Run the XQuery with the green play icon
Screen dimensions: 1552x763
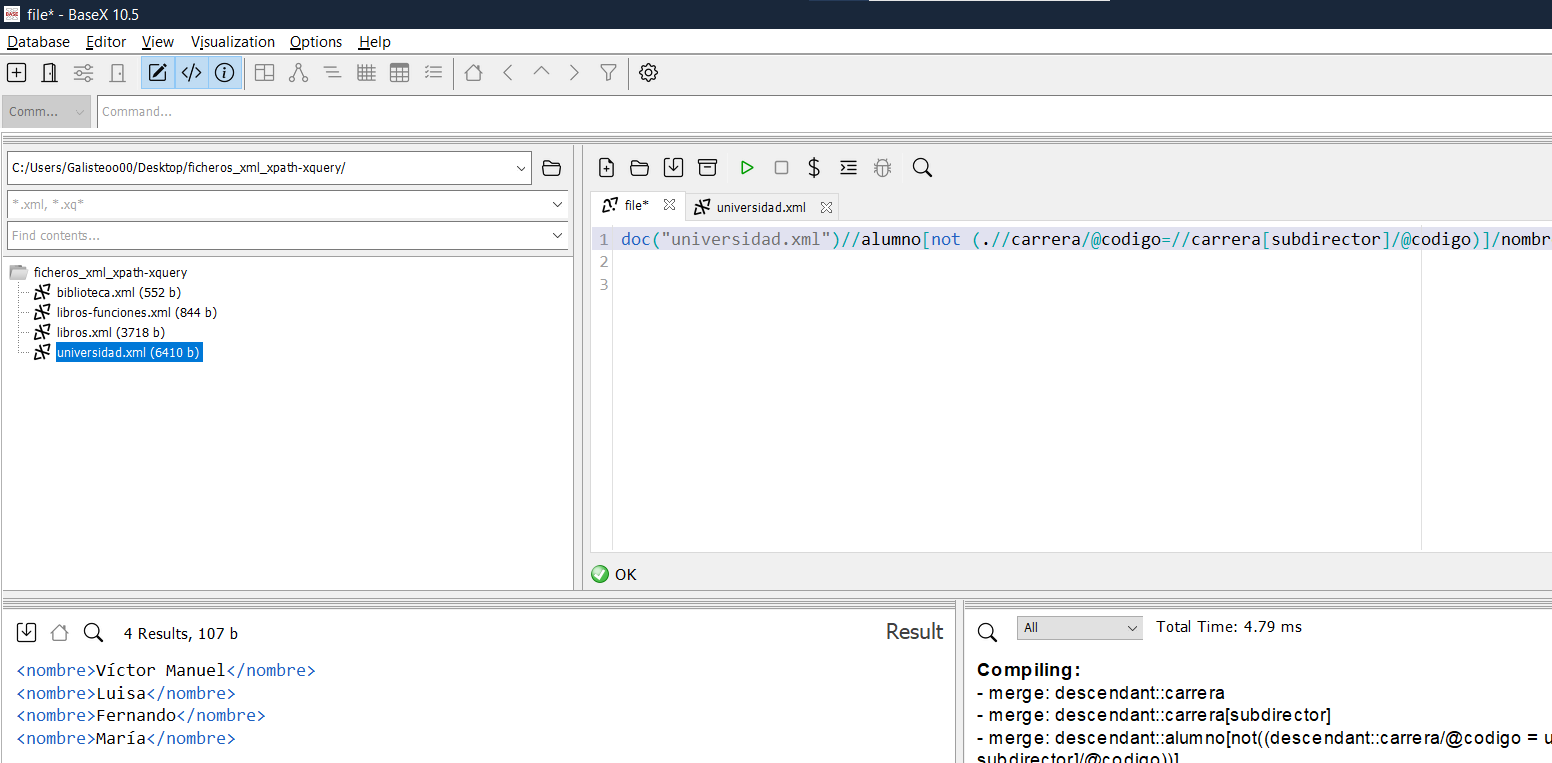pos(747,167)
